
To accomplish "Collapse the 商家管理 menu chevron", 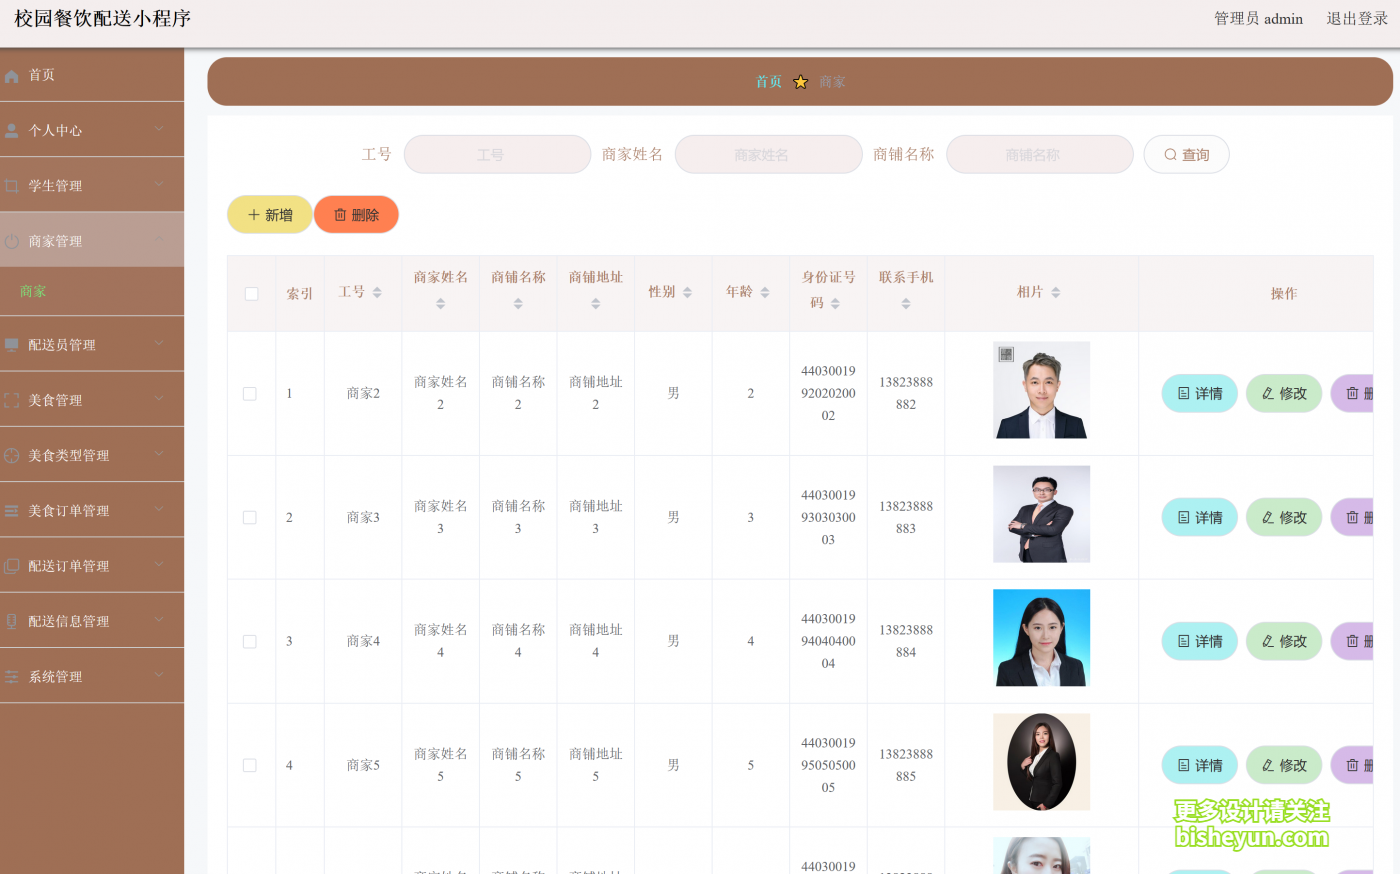I will coord(159,239).
